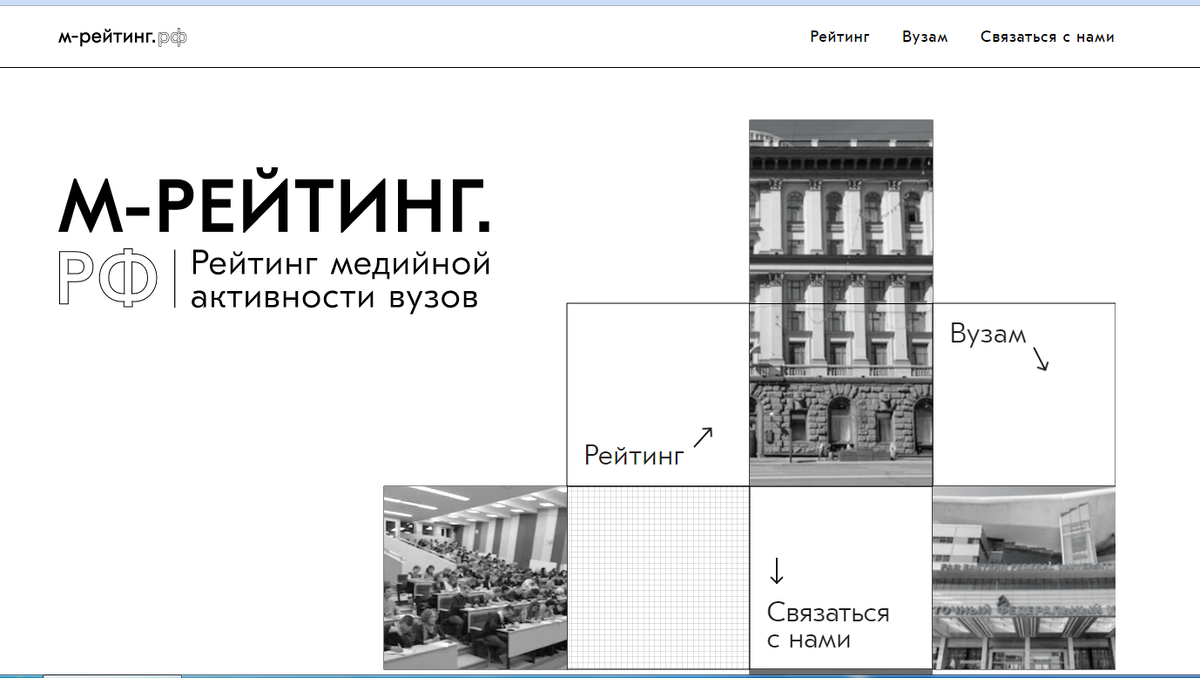
Task: Click the м-рейтинг.рф logo in the header
Action: click(x=121, y=36)
